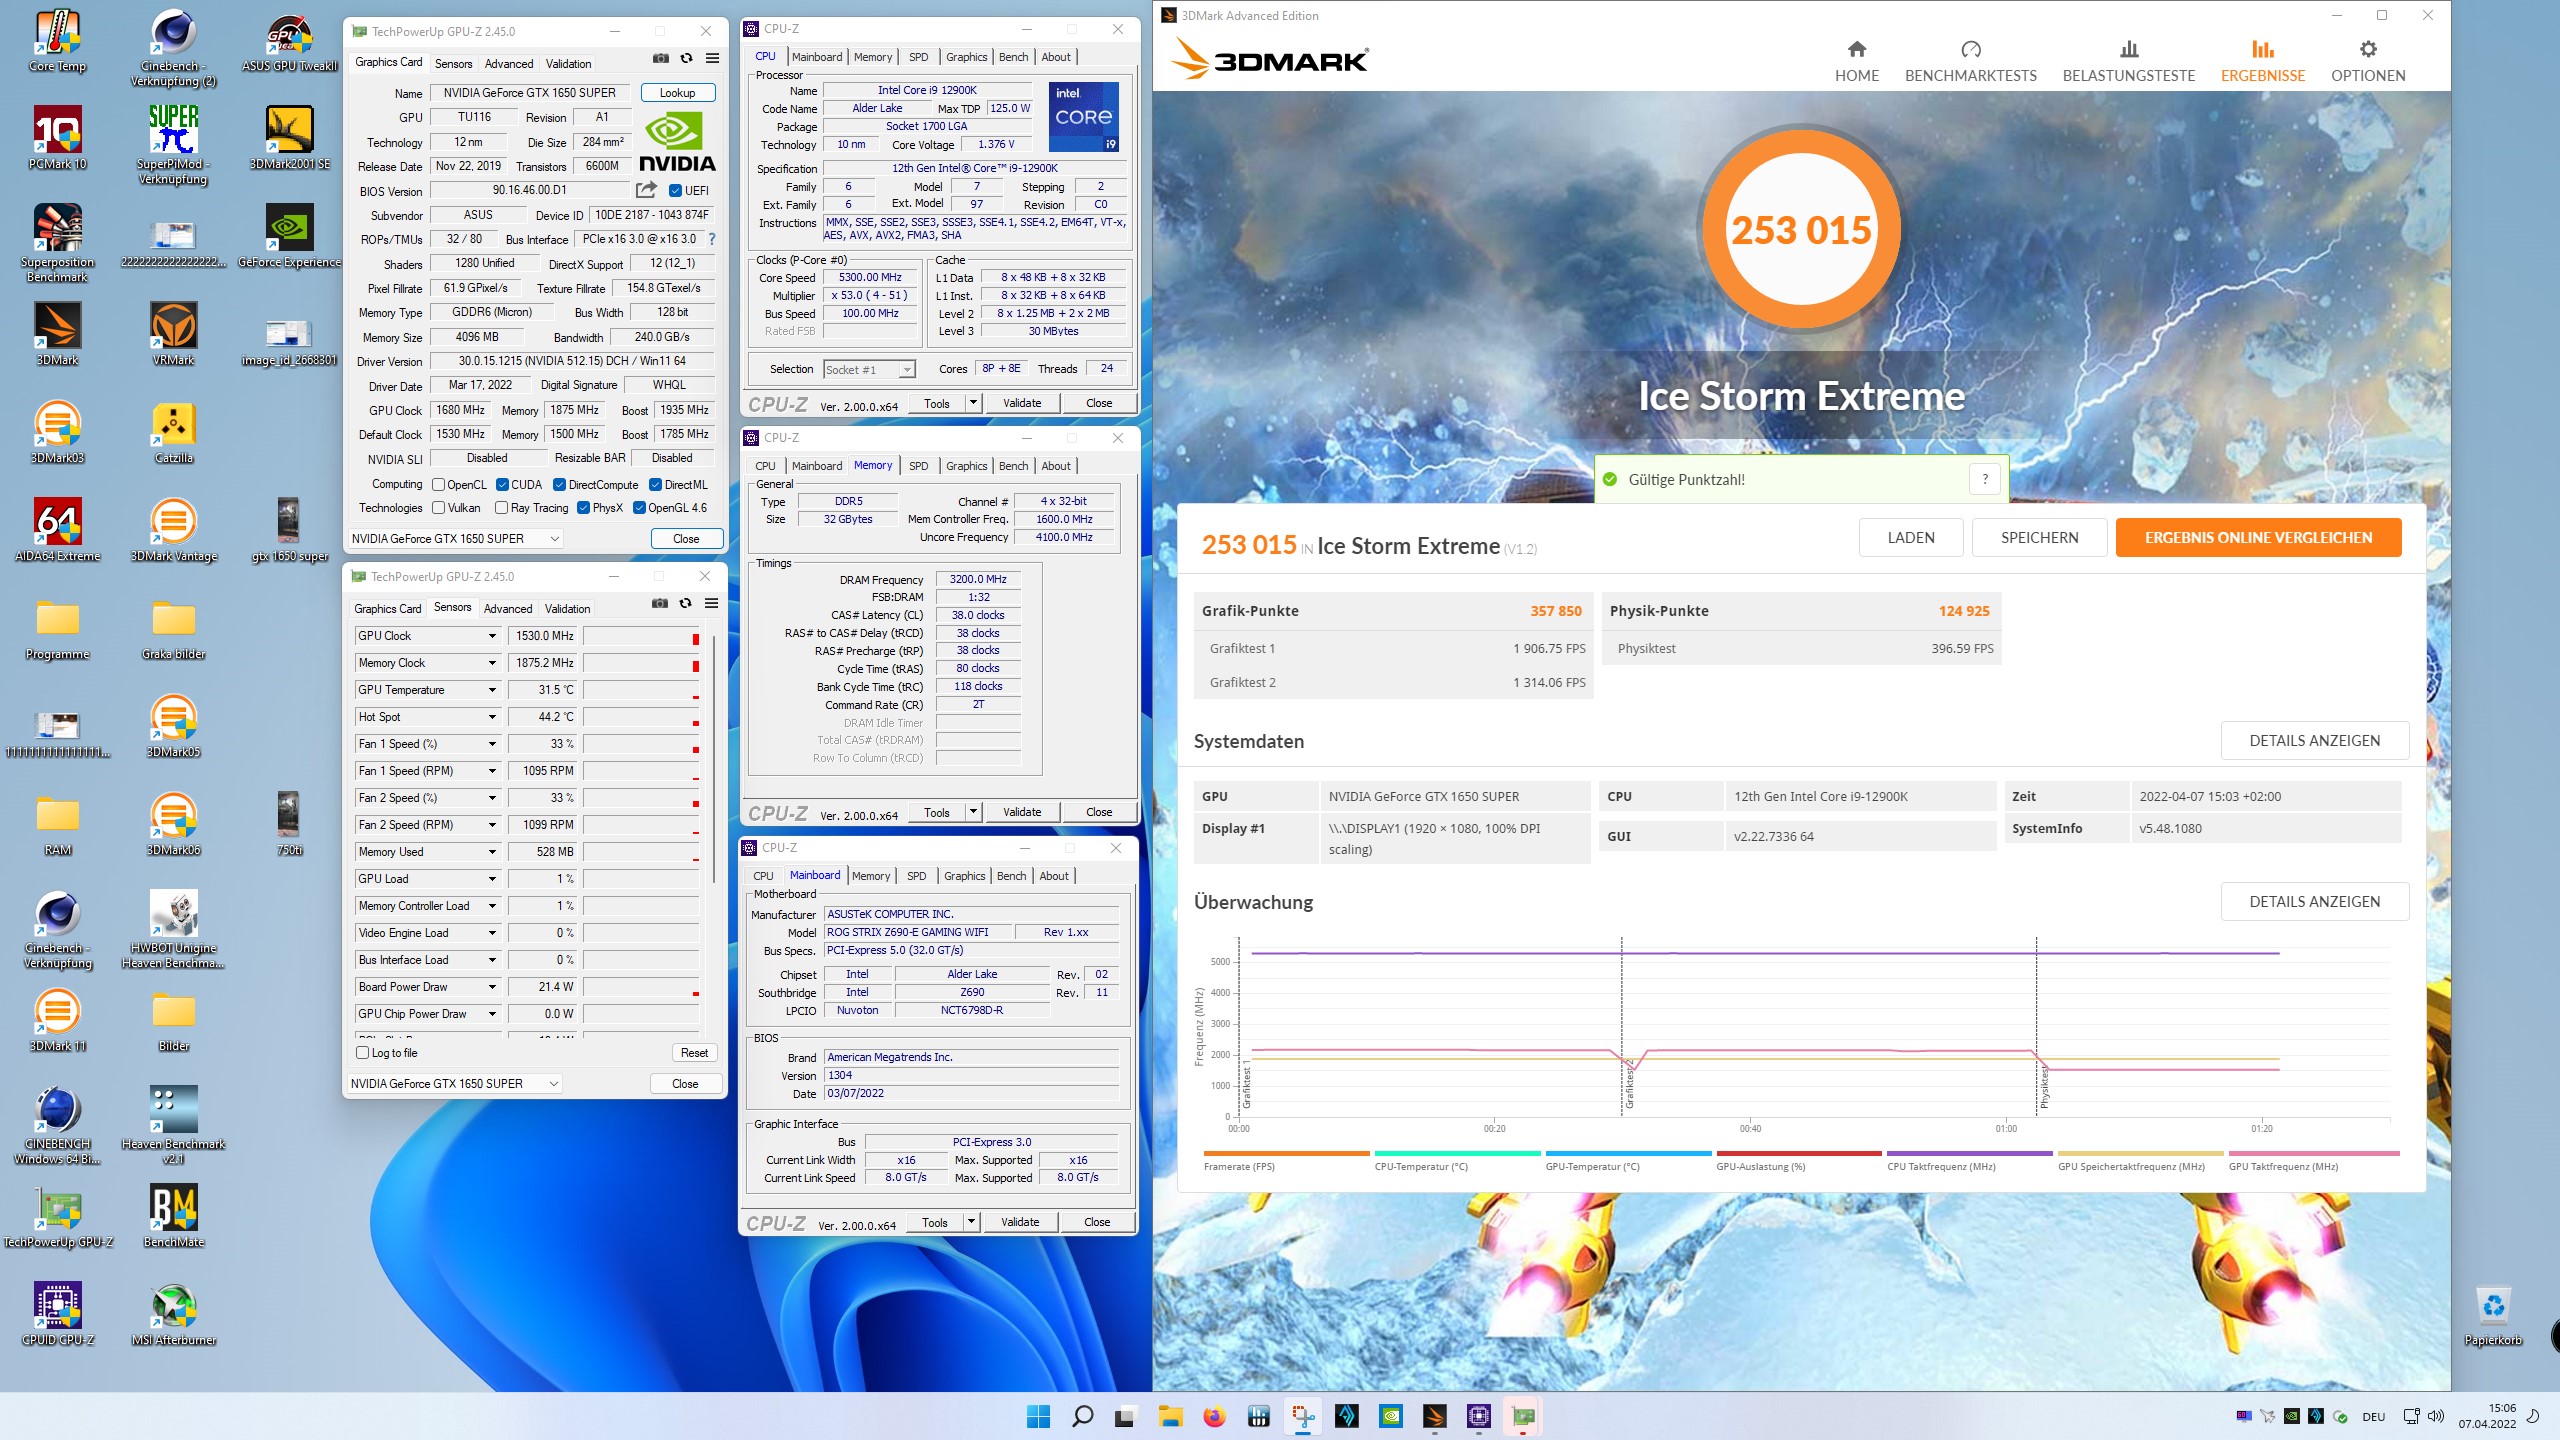Open PCMark 10 desktop icon
This screenshot has height=1440, width=2560.
pos(58,139)
